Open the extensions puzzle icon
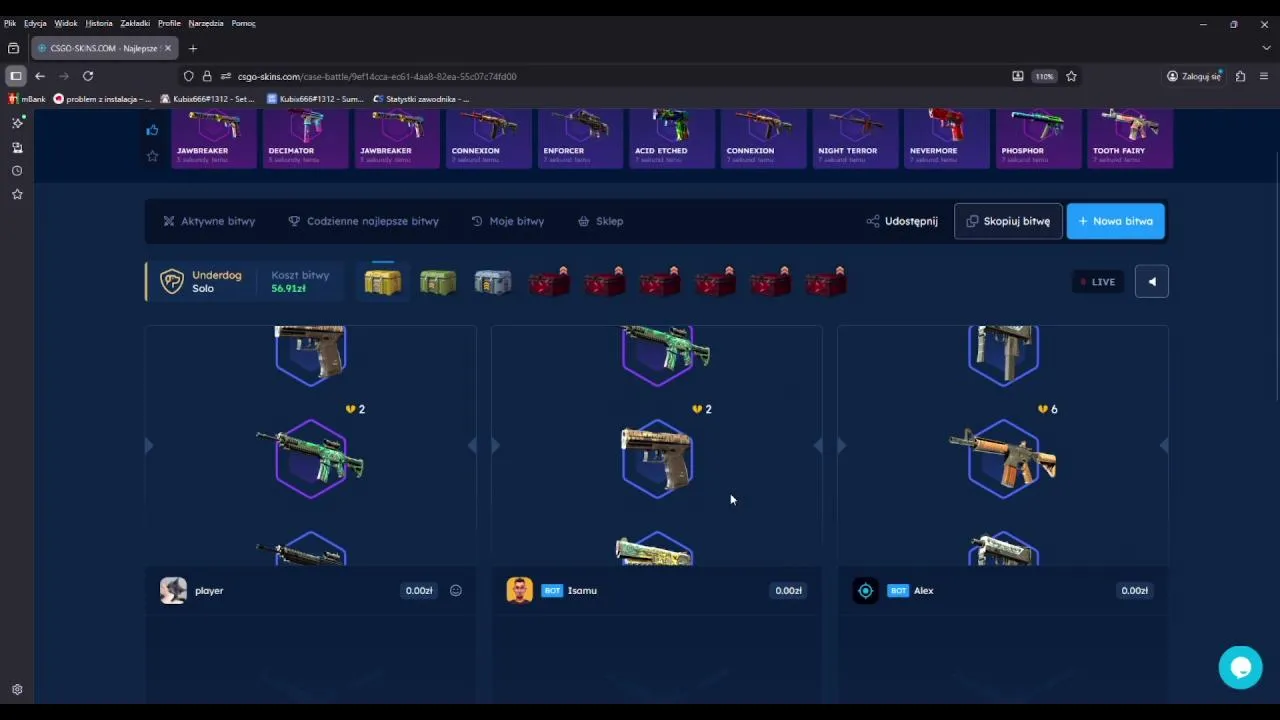The height and width of the screenshot is (720, 1280). coord(1240,76)
